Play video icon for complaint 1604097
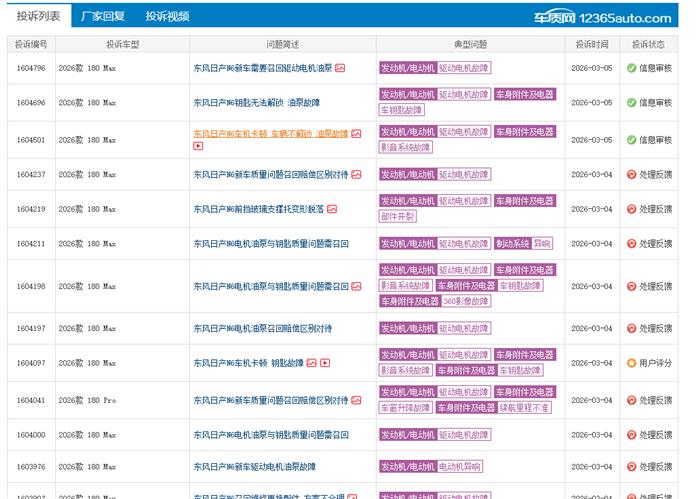This screenshot has width=700, height=499. [325, 363]
